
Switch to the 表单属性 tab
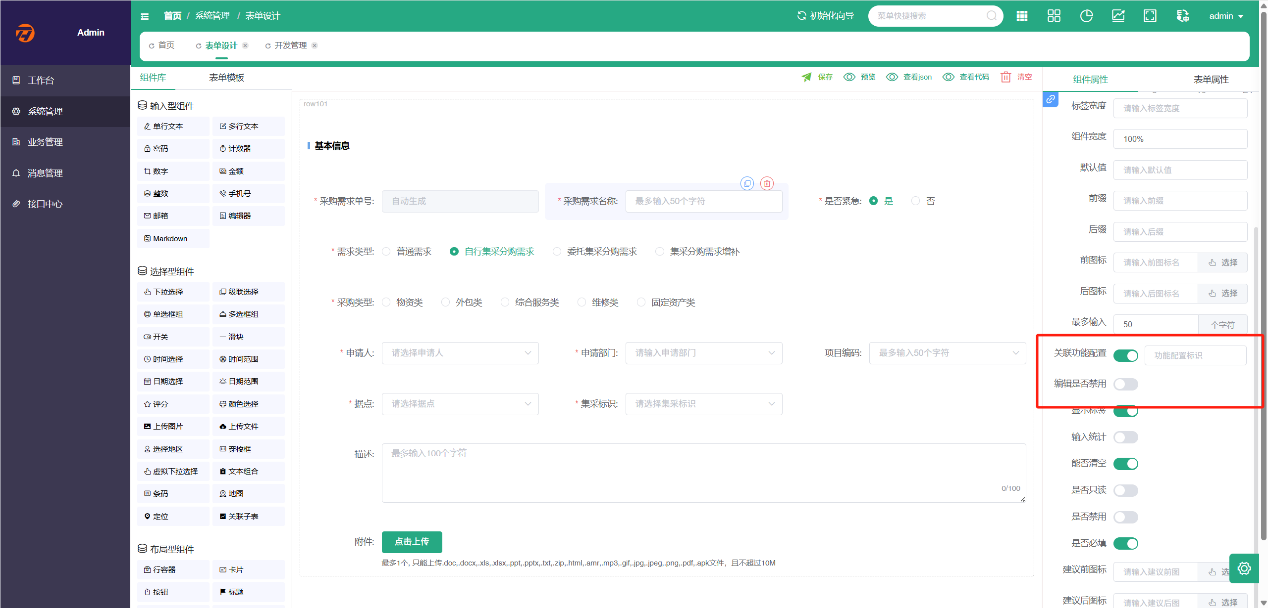[1210, 79]
